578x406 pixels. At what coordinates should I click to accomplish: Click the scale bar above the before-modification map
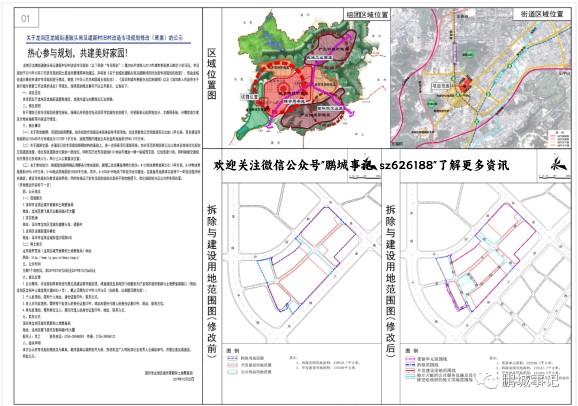[x=363, y=177]
